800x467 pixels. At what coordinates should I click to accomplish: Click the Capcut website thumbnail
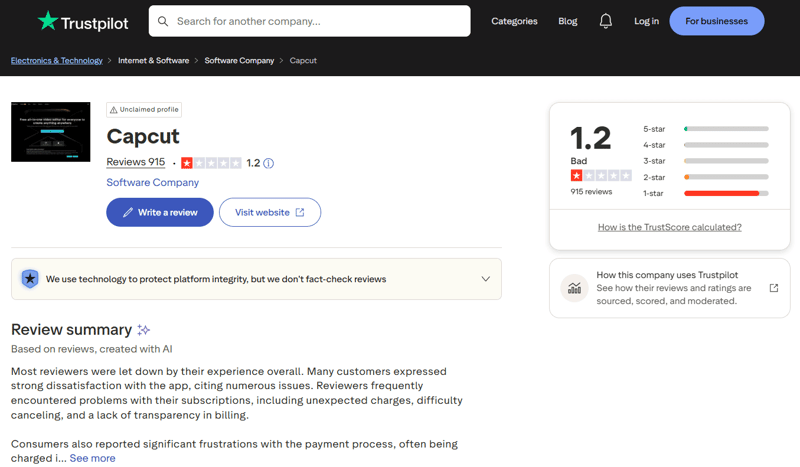[x=51, y=132]
